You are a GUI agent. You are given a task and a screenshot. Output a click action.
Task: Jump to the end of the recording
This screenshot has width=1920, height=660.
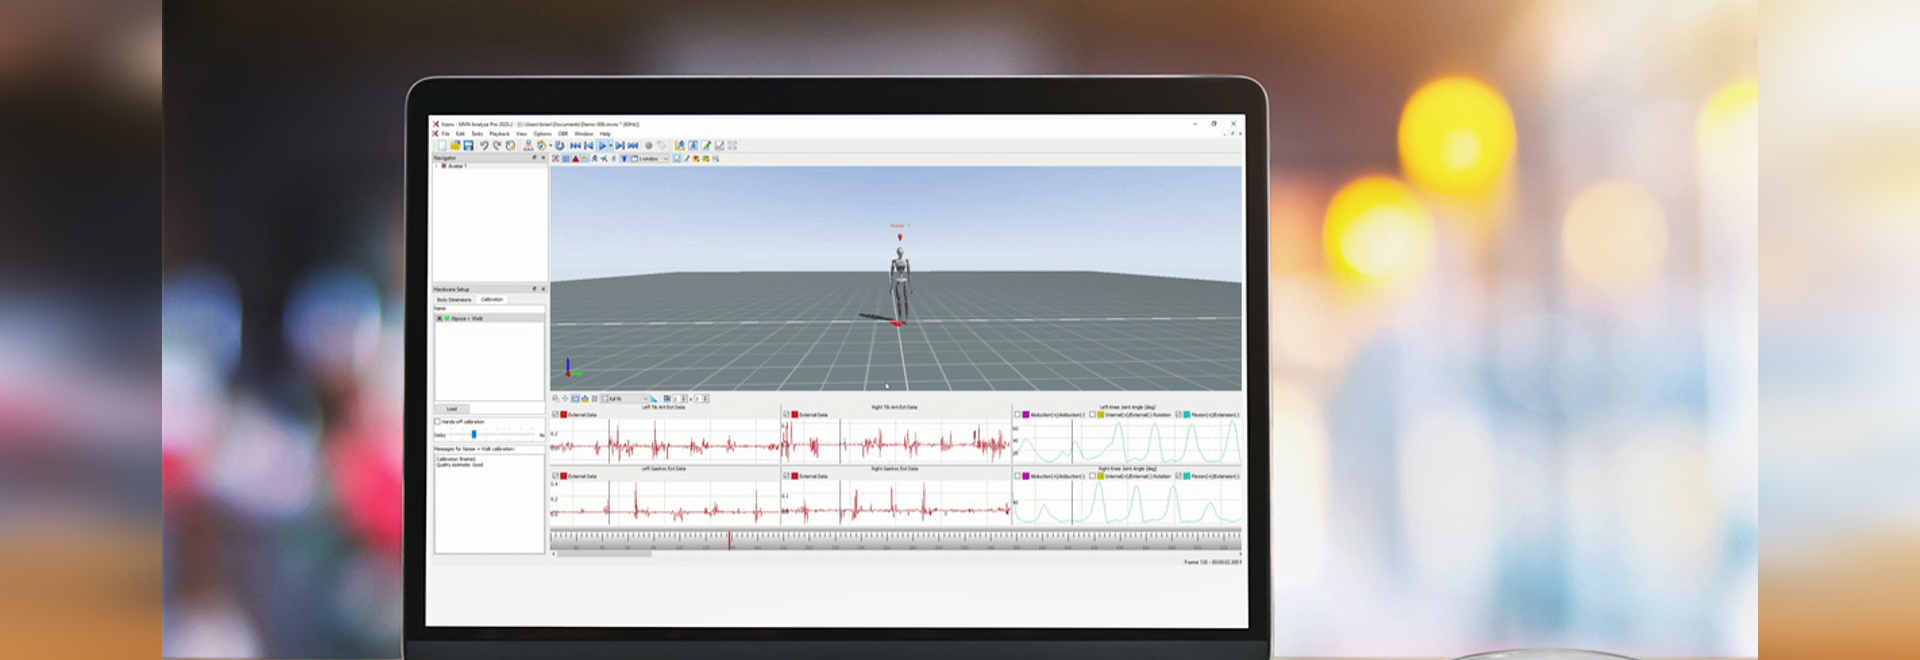(x=633, y=146)
